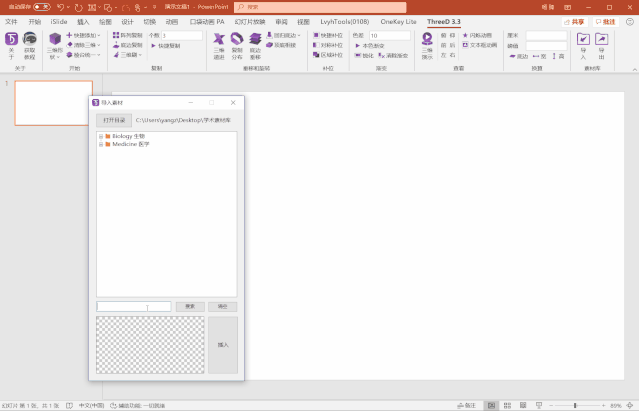Viewport: 639px width, 411px height.
Task: Open the File (文件) menu tab
Action: (11, 22)
